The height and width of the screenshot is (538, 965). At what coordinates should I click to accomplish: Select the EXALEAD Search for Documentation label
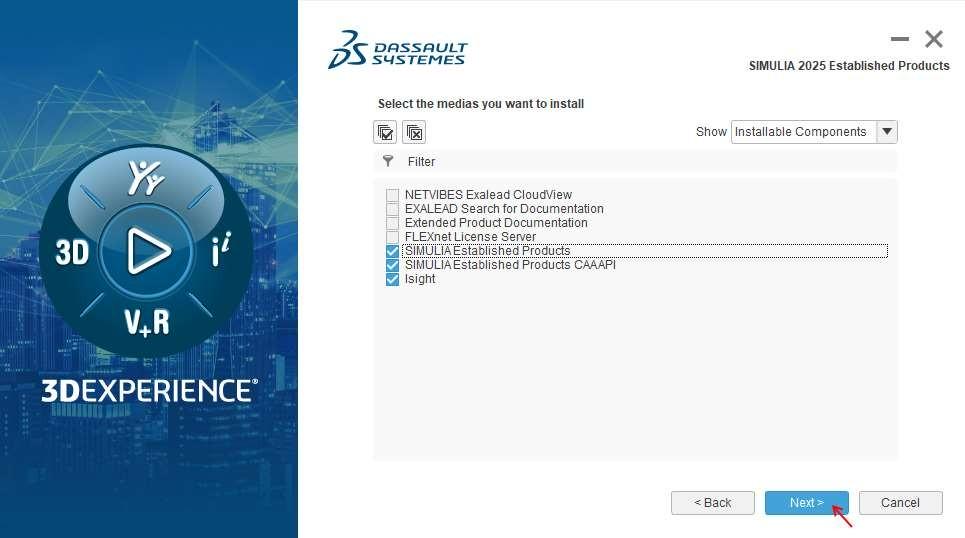coord(504,209)
